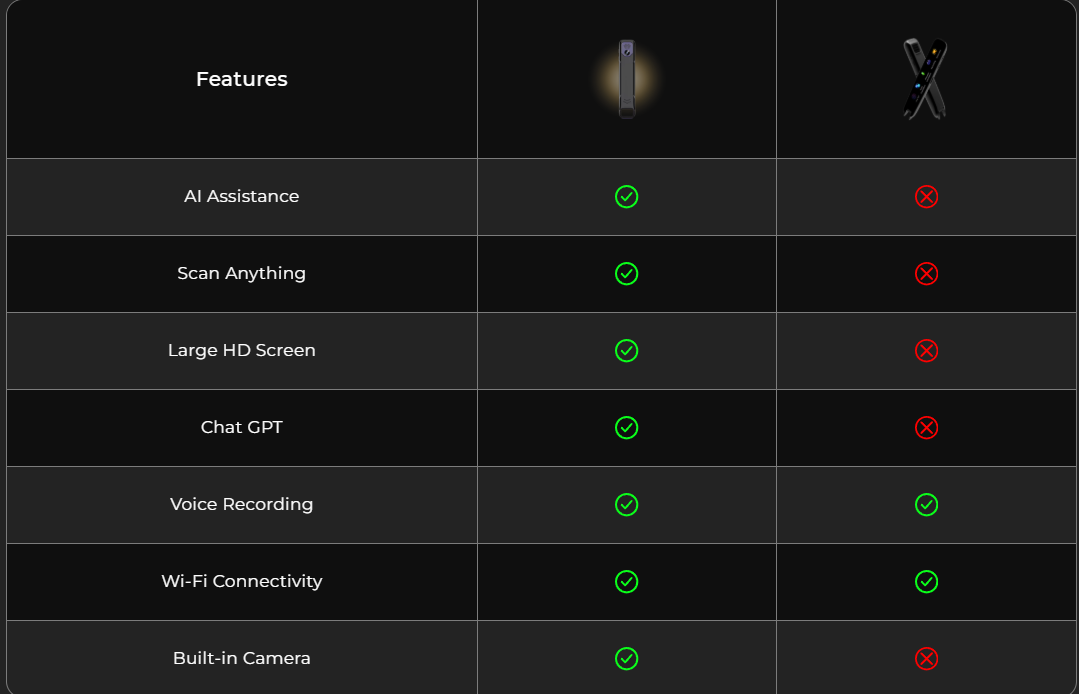Screen dimensions: 1079x694
Task: Click the red cross in the Chat GPT row
Action: point(926,428)
